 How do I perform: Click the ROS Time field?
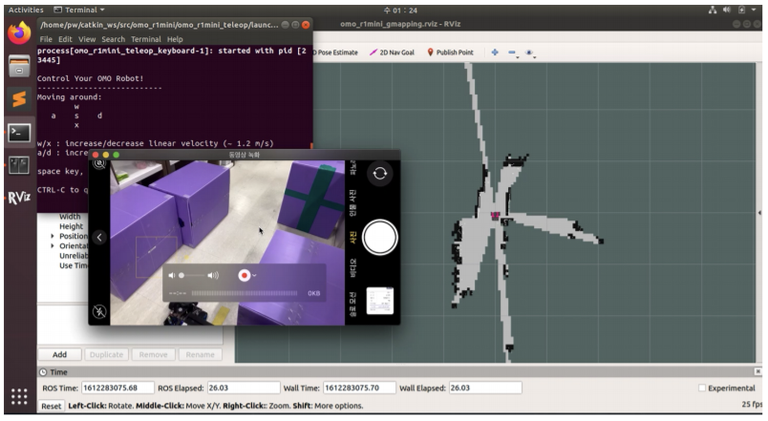[x=118, y=388]
